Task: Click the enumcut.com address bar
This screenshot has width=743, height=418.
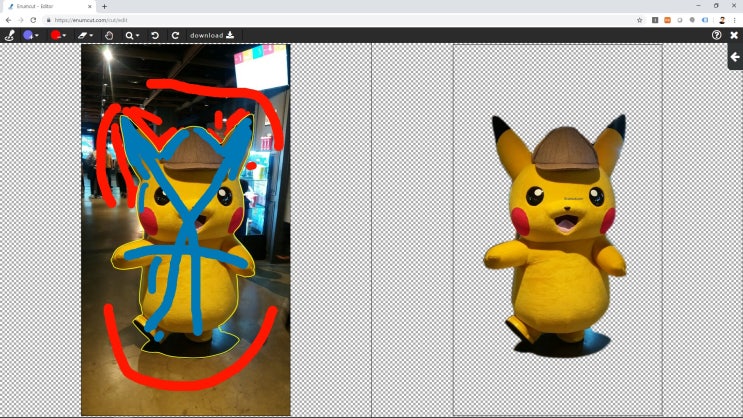Action: [x=344, y=20]
